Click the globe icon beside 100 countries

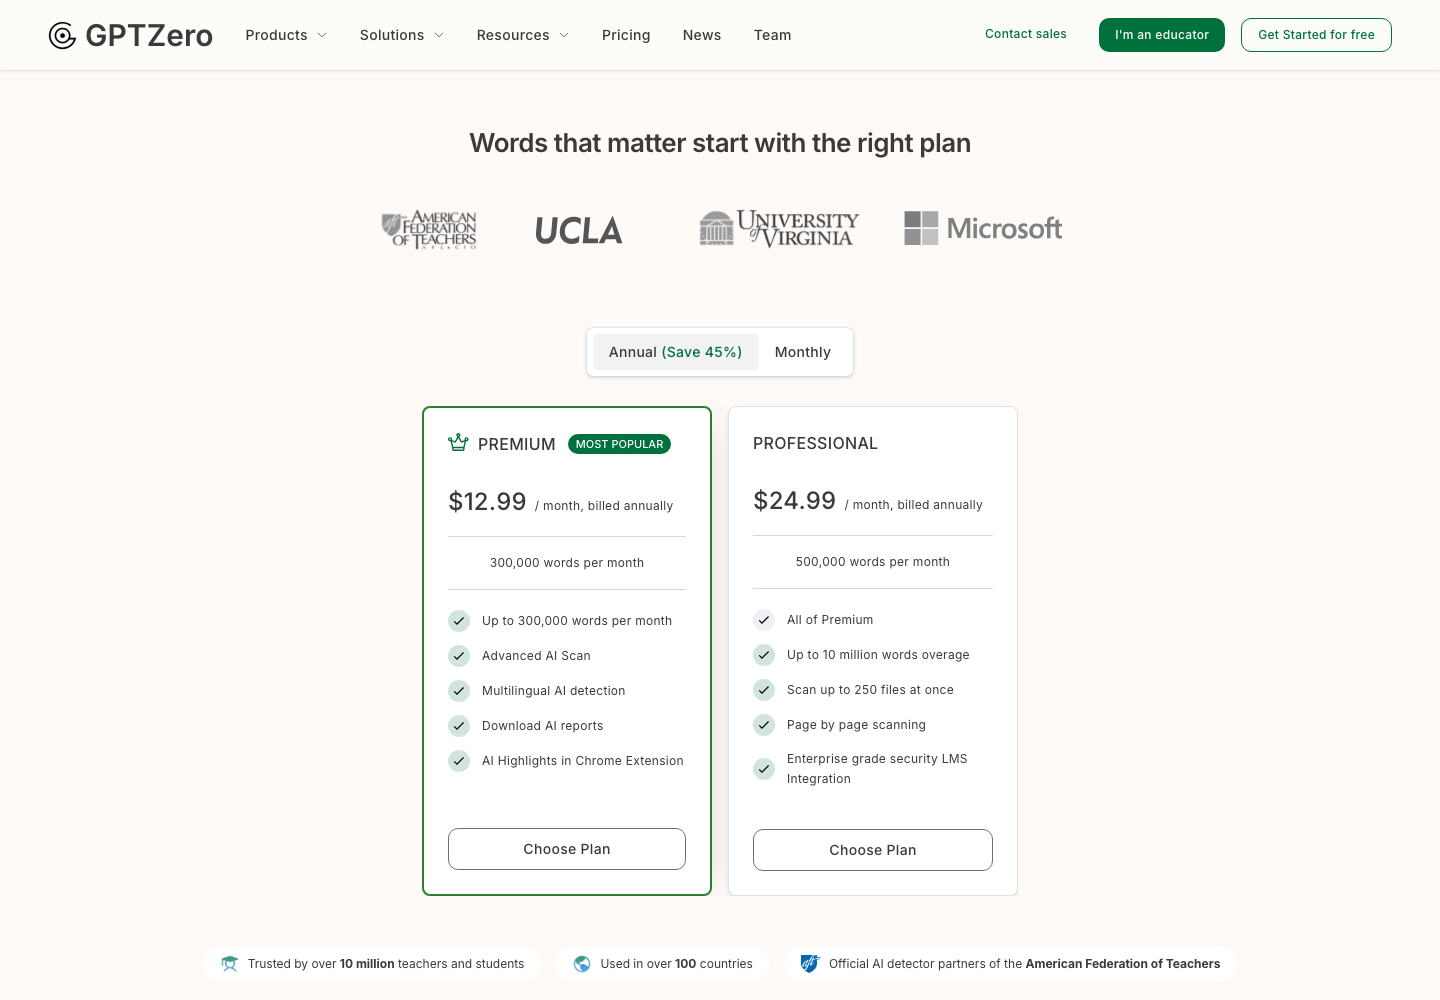[x=582, y=964]
